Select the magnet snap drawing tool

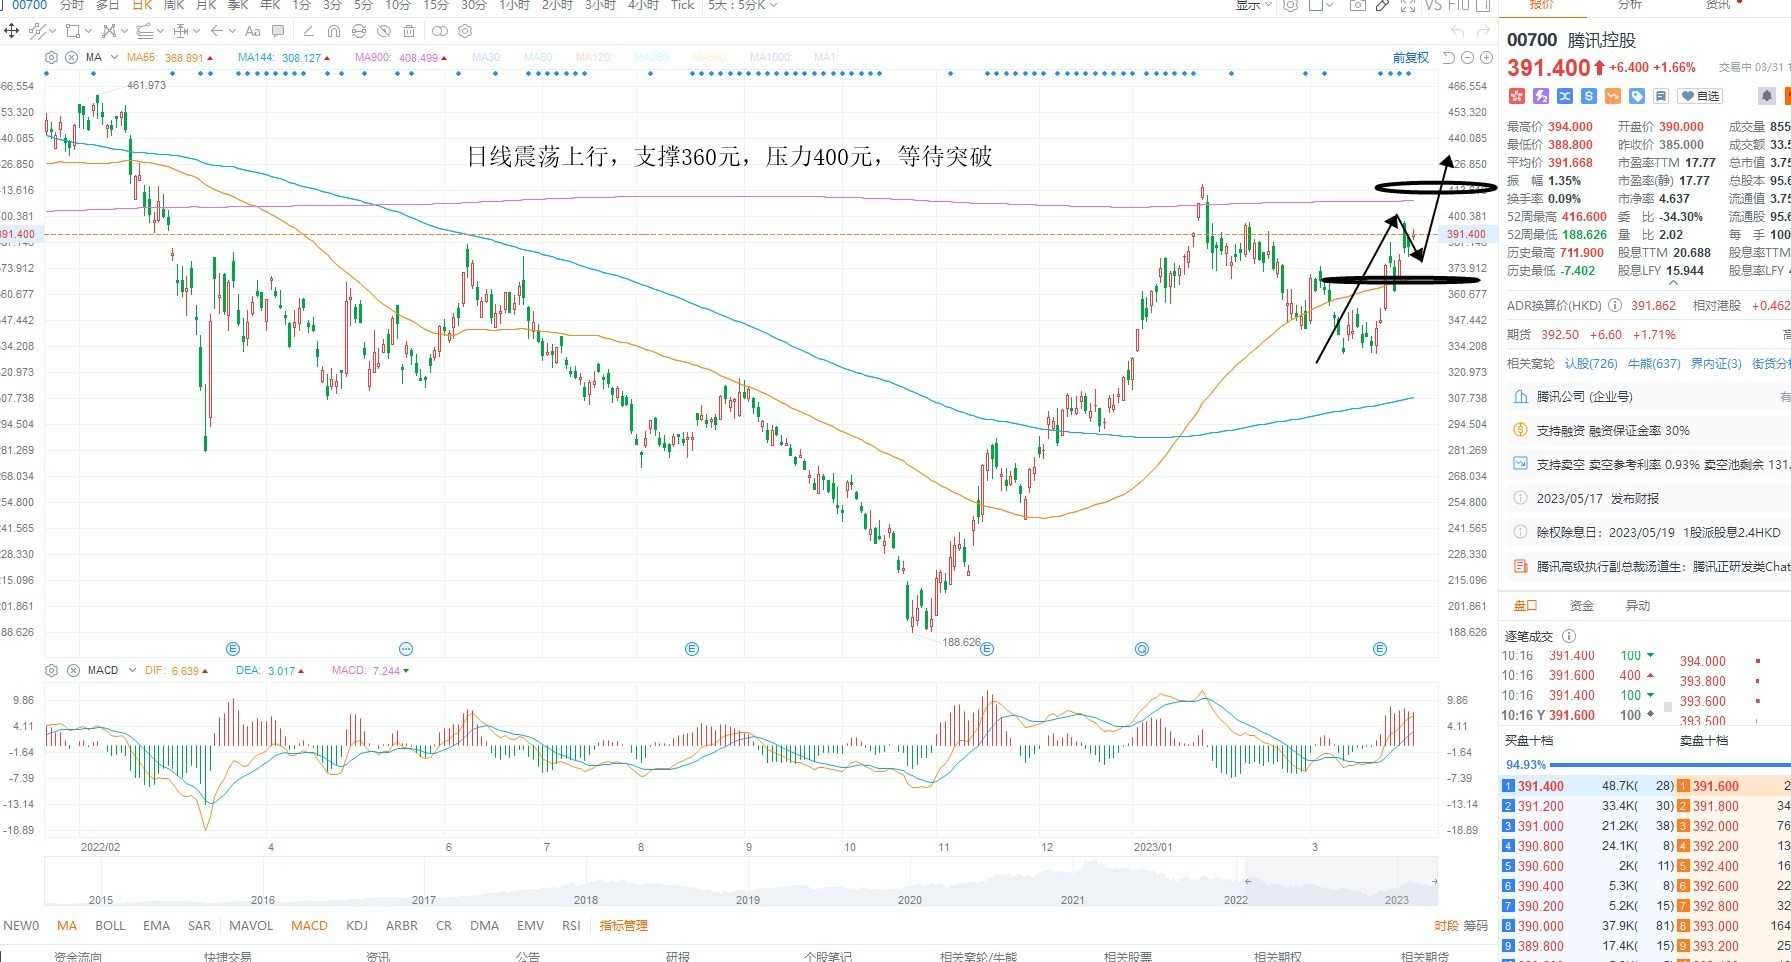point(334,31)
